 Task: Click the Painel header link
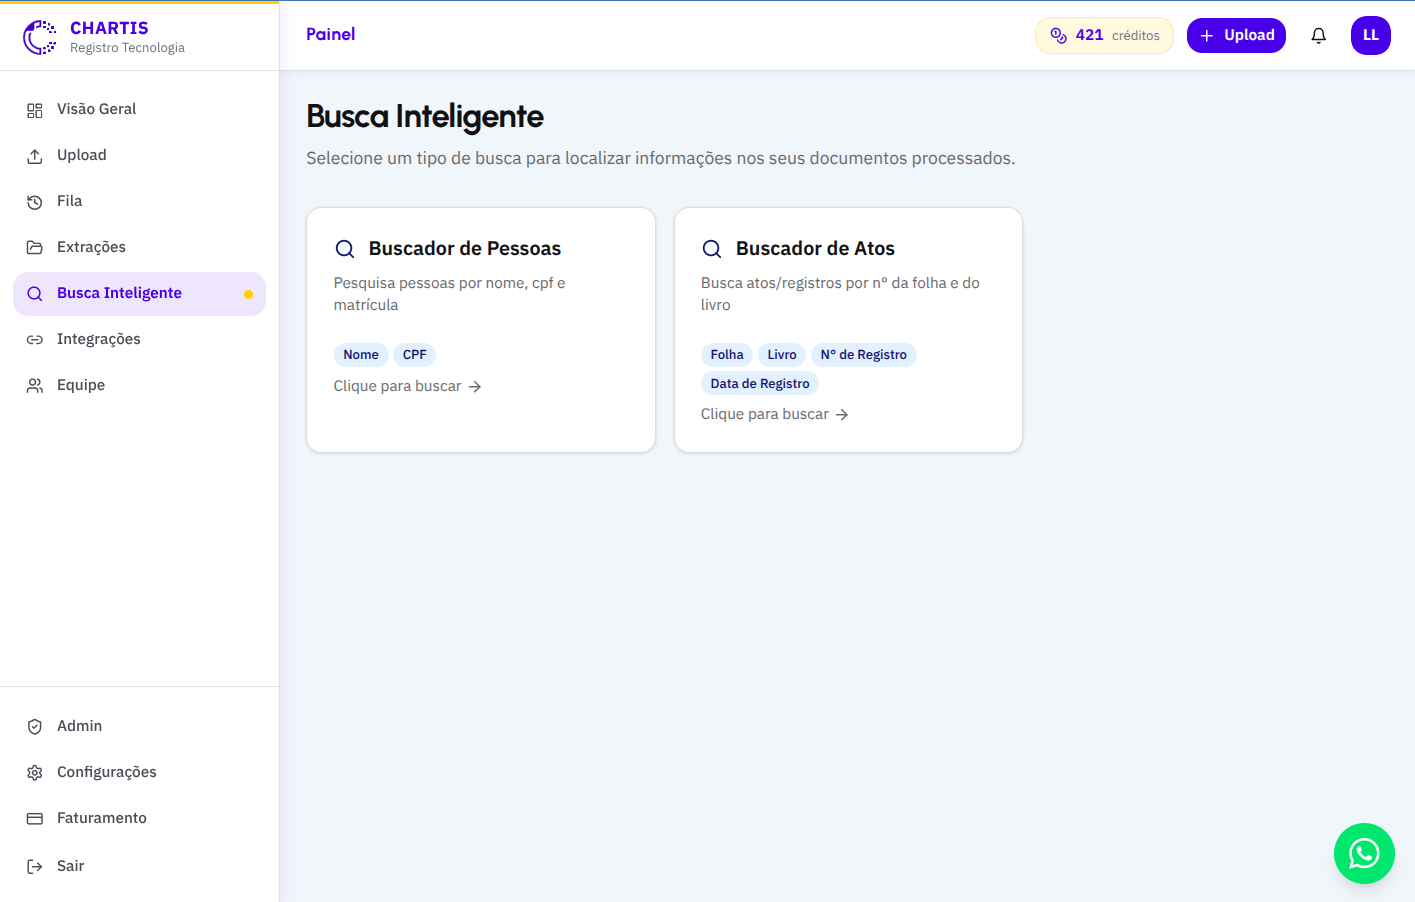(x=331, y=34)
